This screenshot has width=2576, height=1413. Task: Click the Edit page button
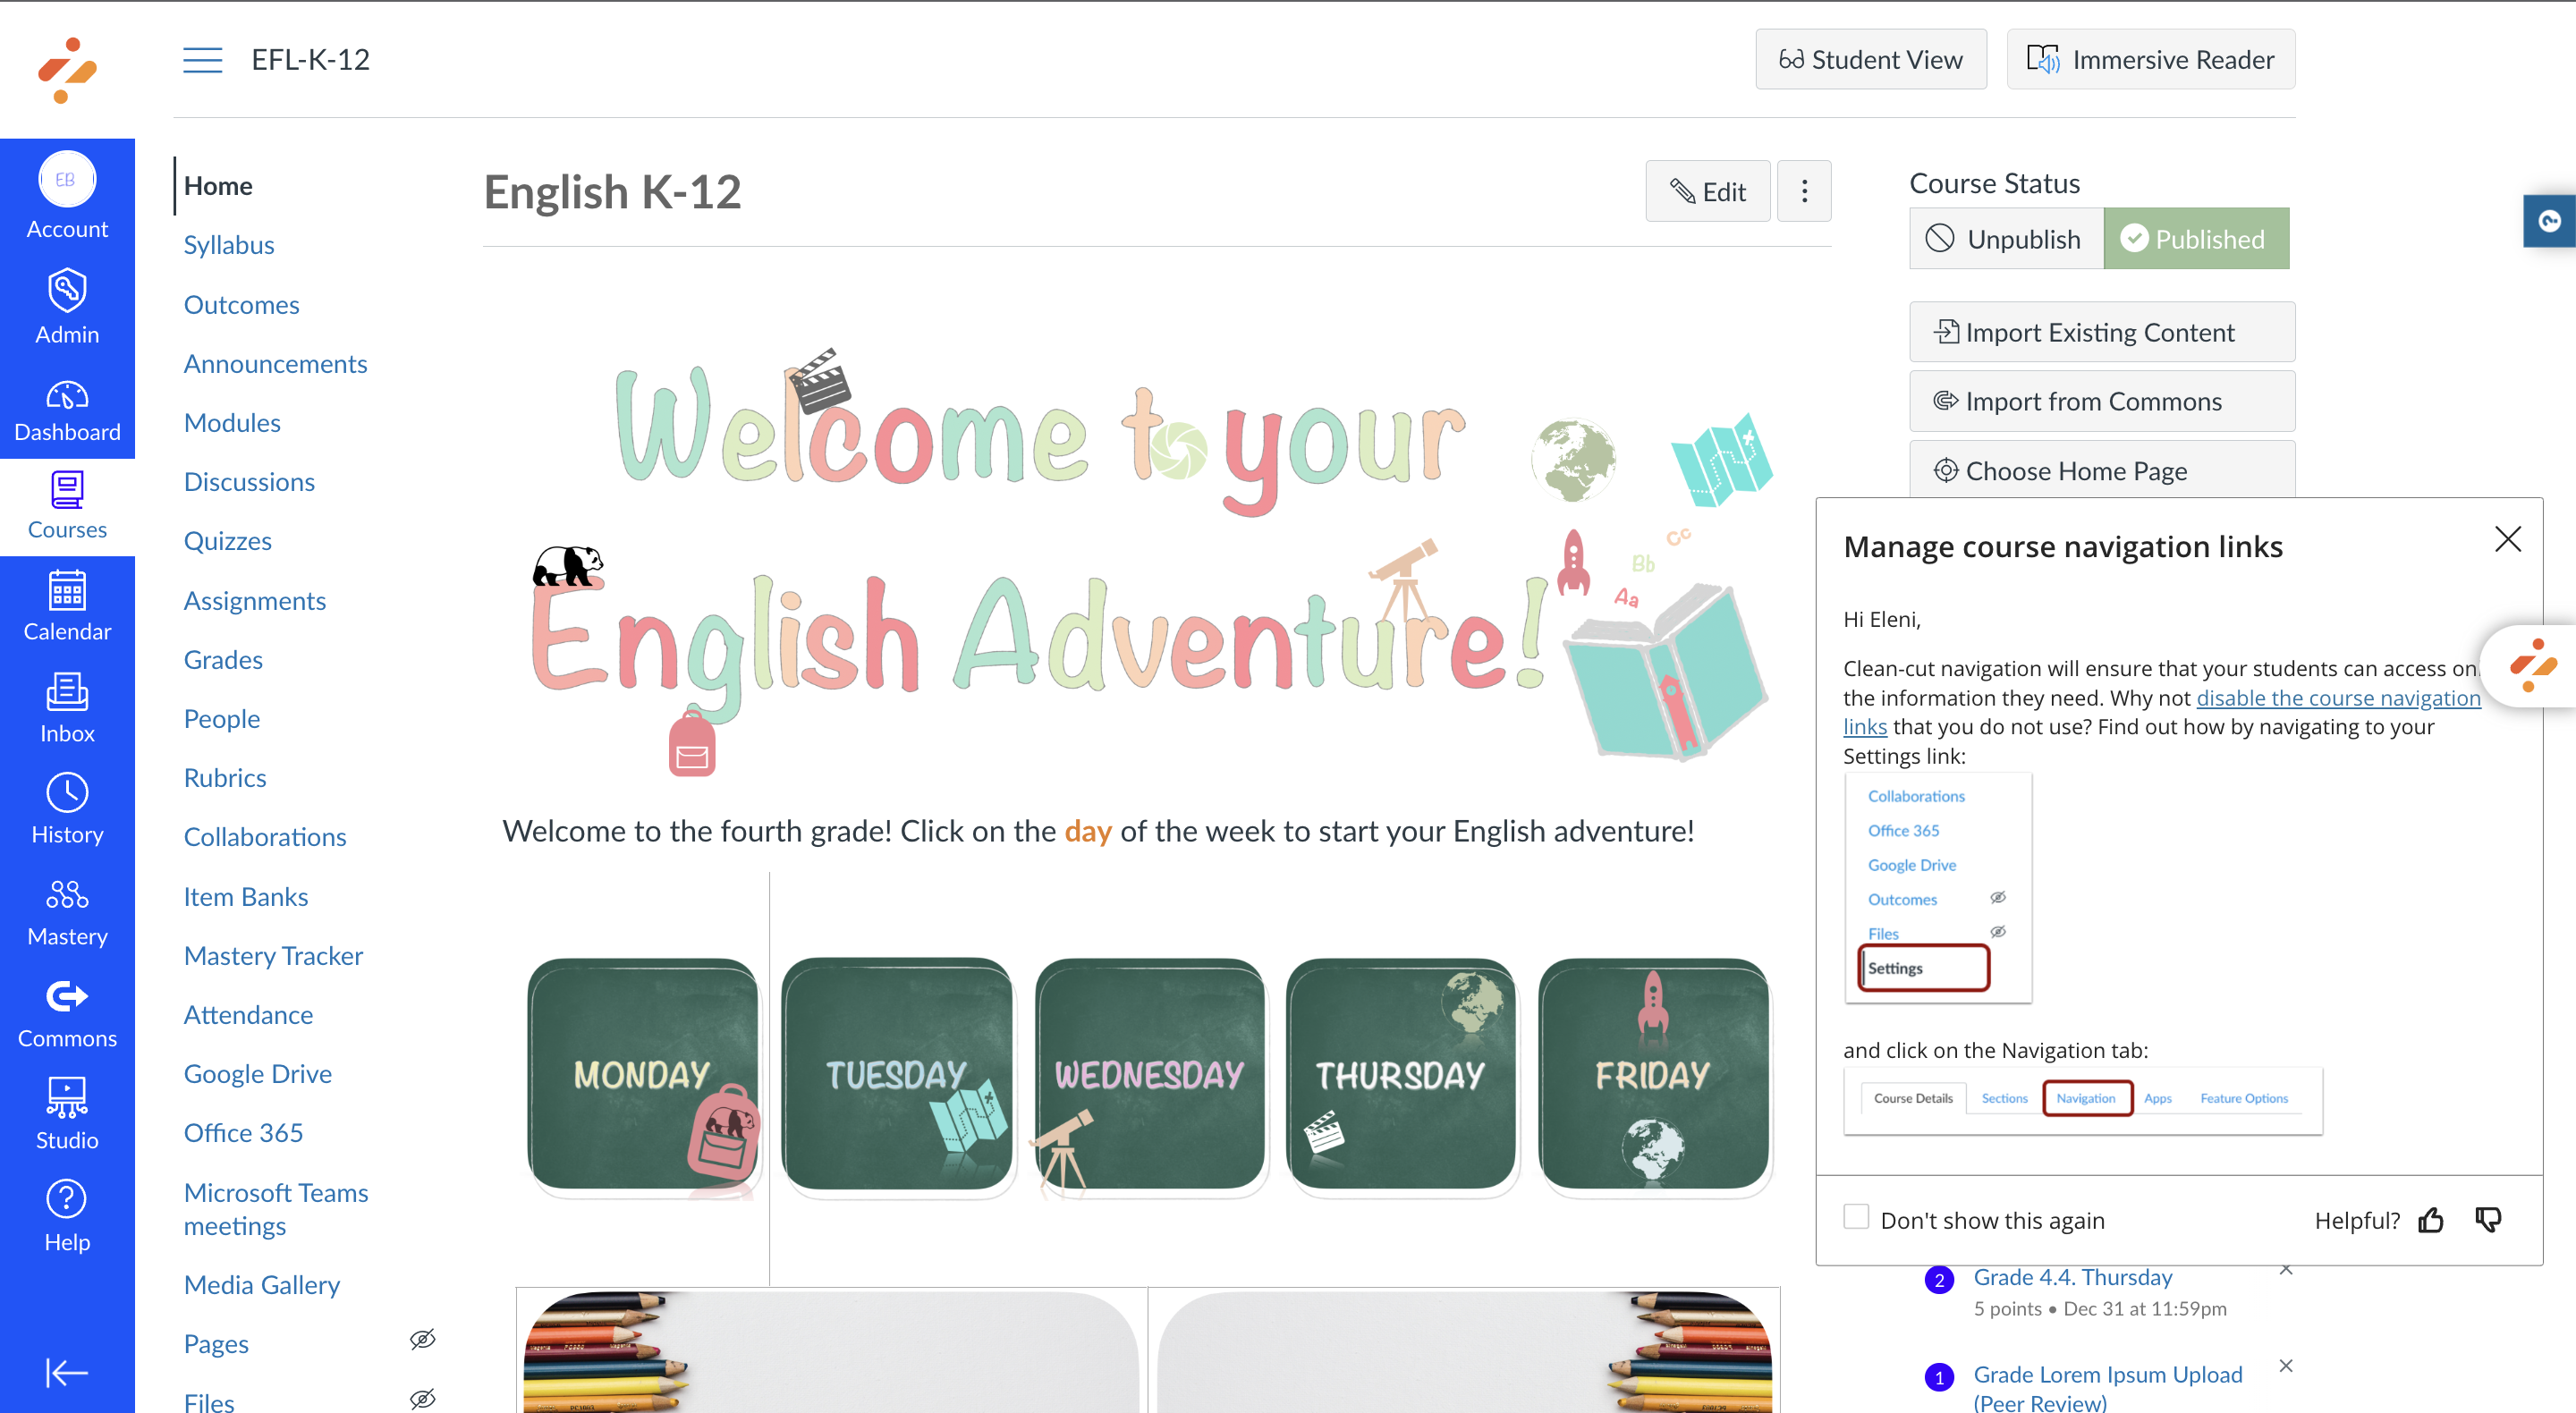[x=1708, y=191]
